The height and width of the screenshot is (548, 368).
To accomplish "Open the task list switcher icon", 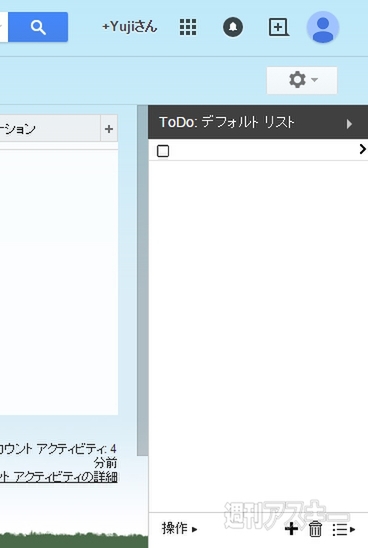I will click(x=344, y=529).
